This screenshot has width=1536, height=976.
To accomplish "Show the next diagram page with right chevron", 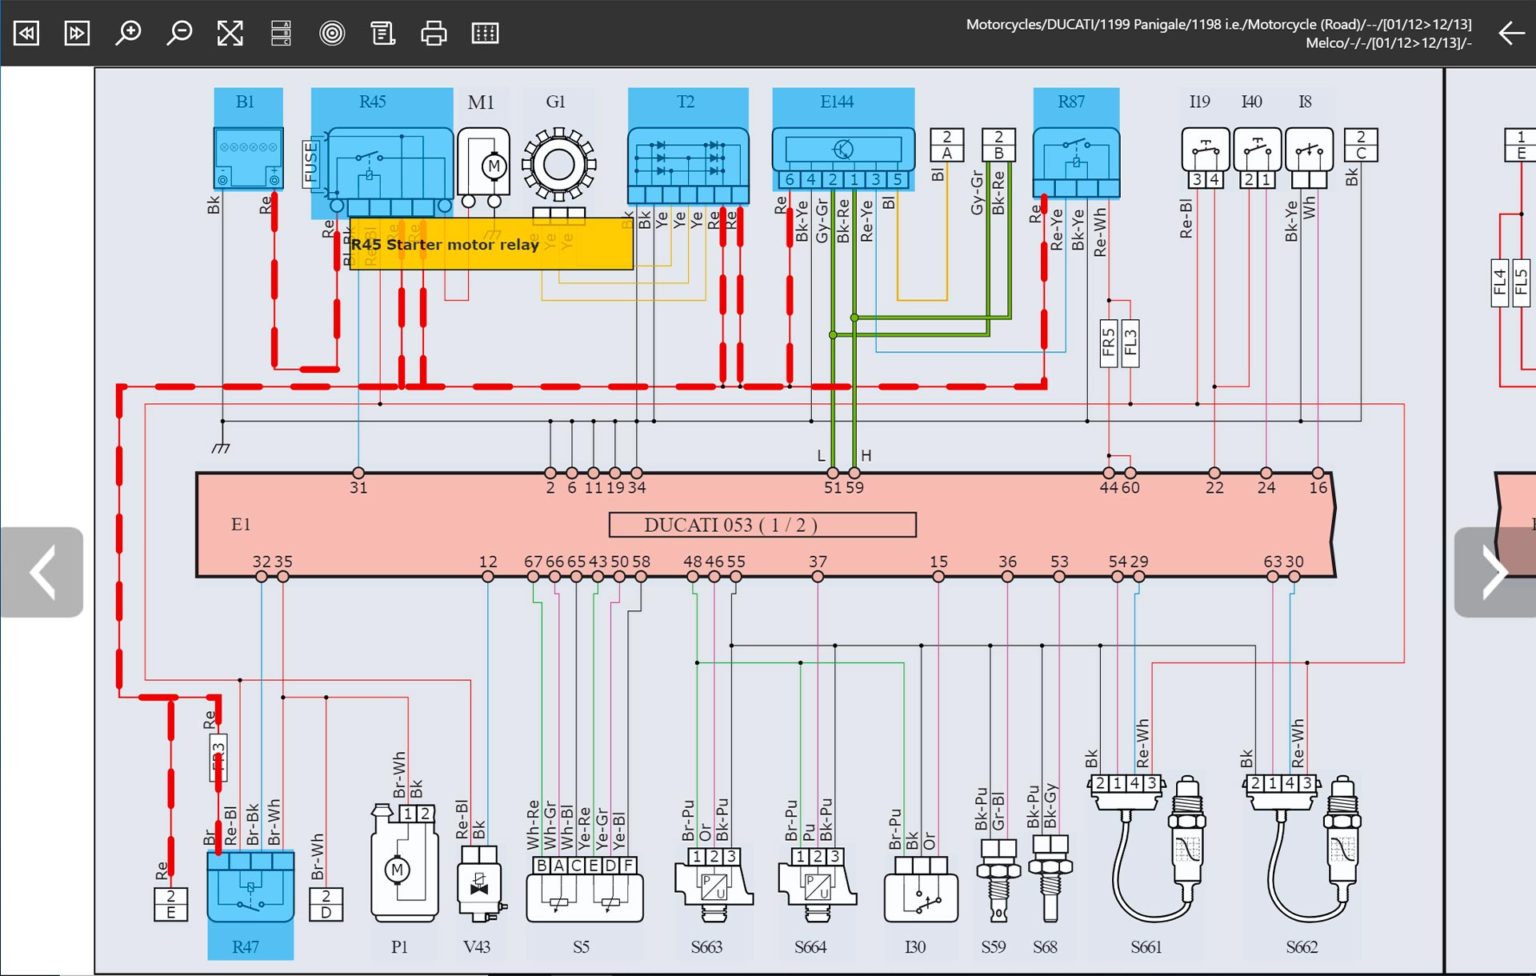I will click(x=1494, y=573).
